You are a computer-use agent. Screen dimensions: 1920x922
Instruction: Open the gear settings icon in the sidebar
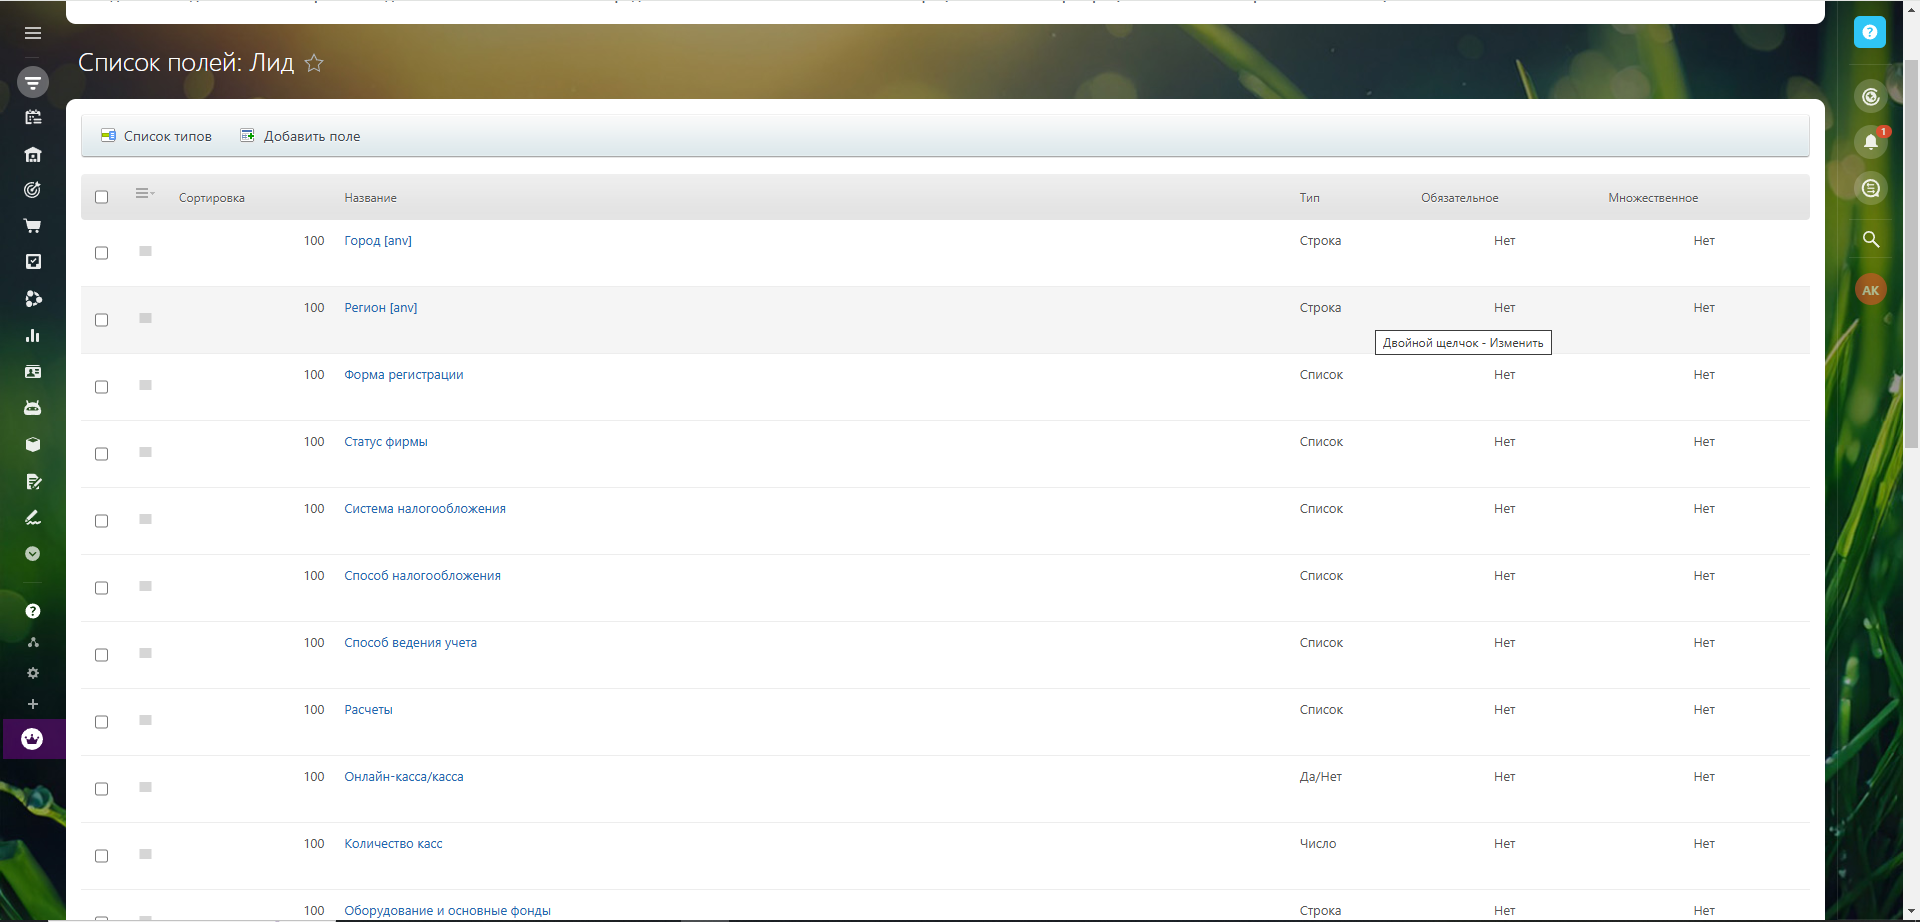click(33, 673)
